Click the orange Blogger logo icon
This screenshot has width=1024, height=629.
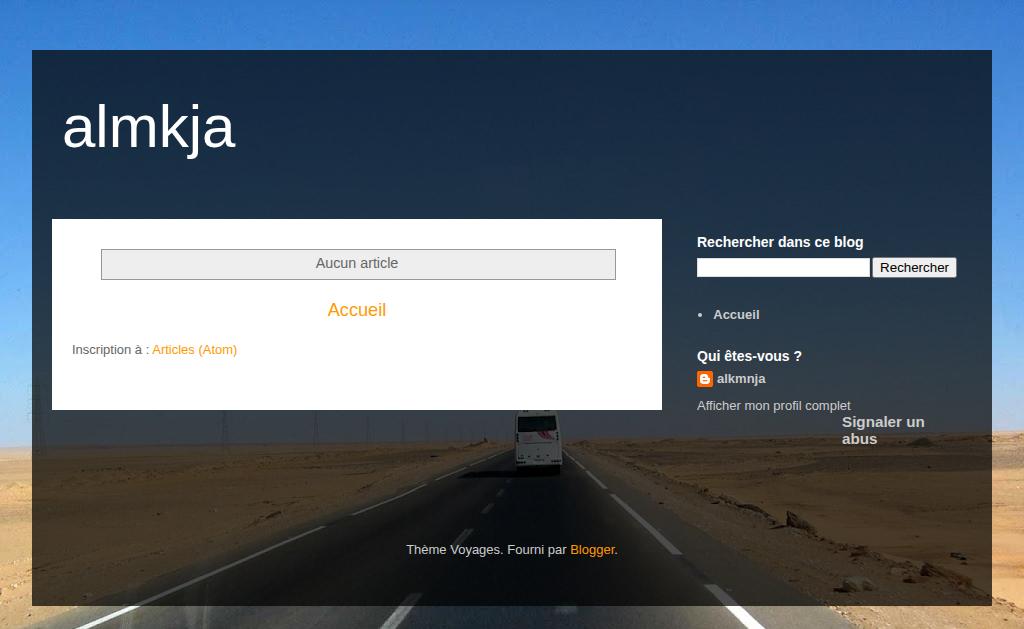coord(705,379)
